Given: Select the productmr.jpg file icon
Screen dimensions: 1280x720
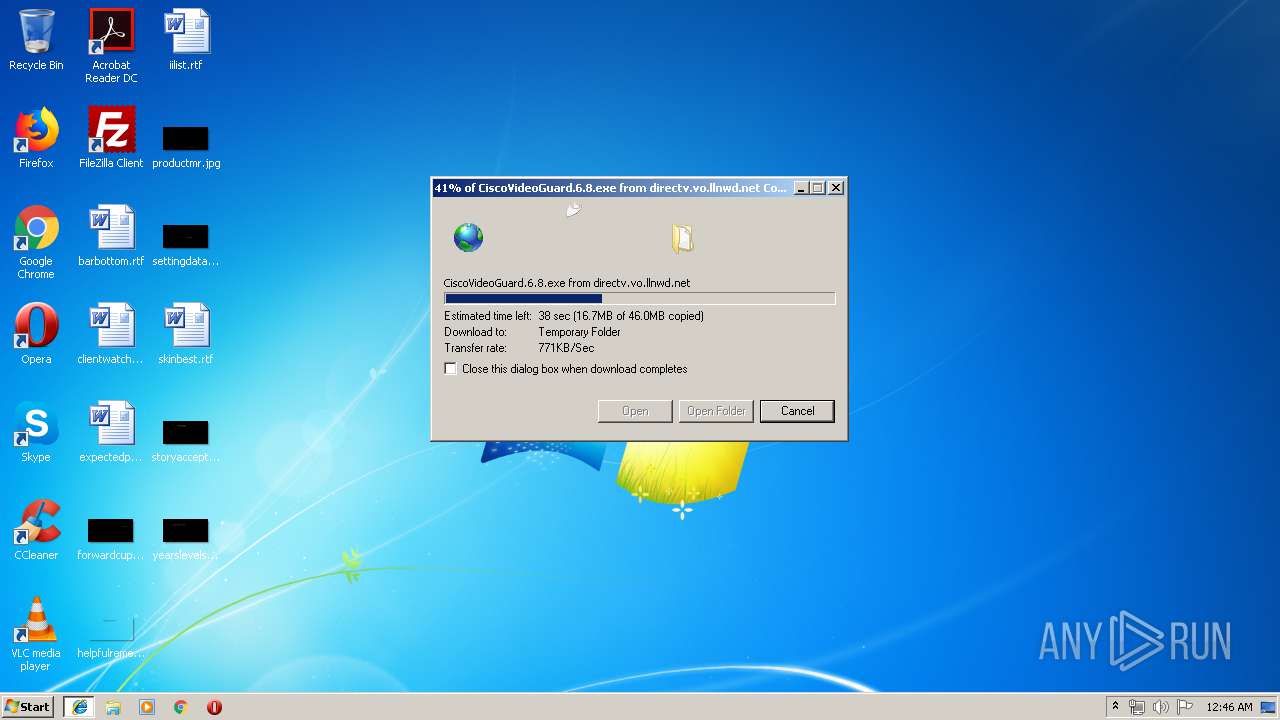Looking at the screenshot, I should [186, 146].
